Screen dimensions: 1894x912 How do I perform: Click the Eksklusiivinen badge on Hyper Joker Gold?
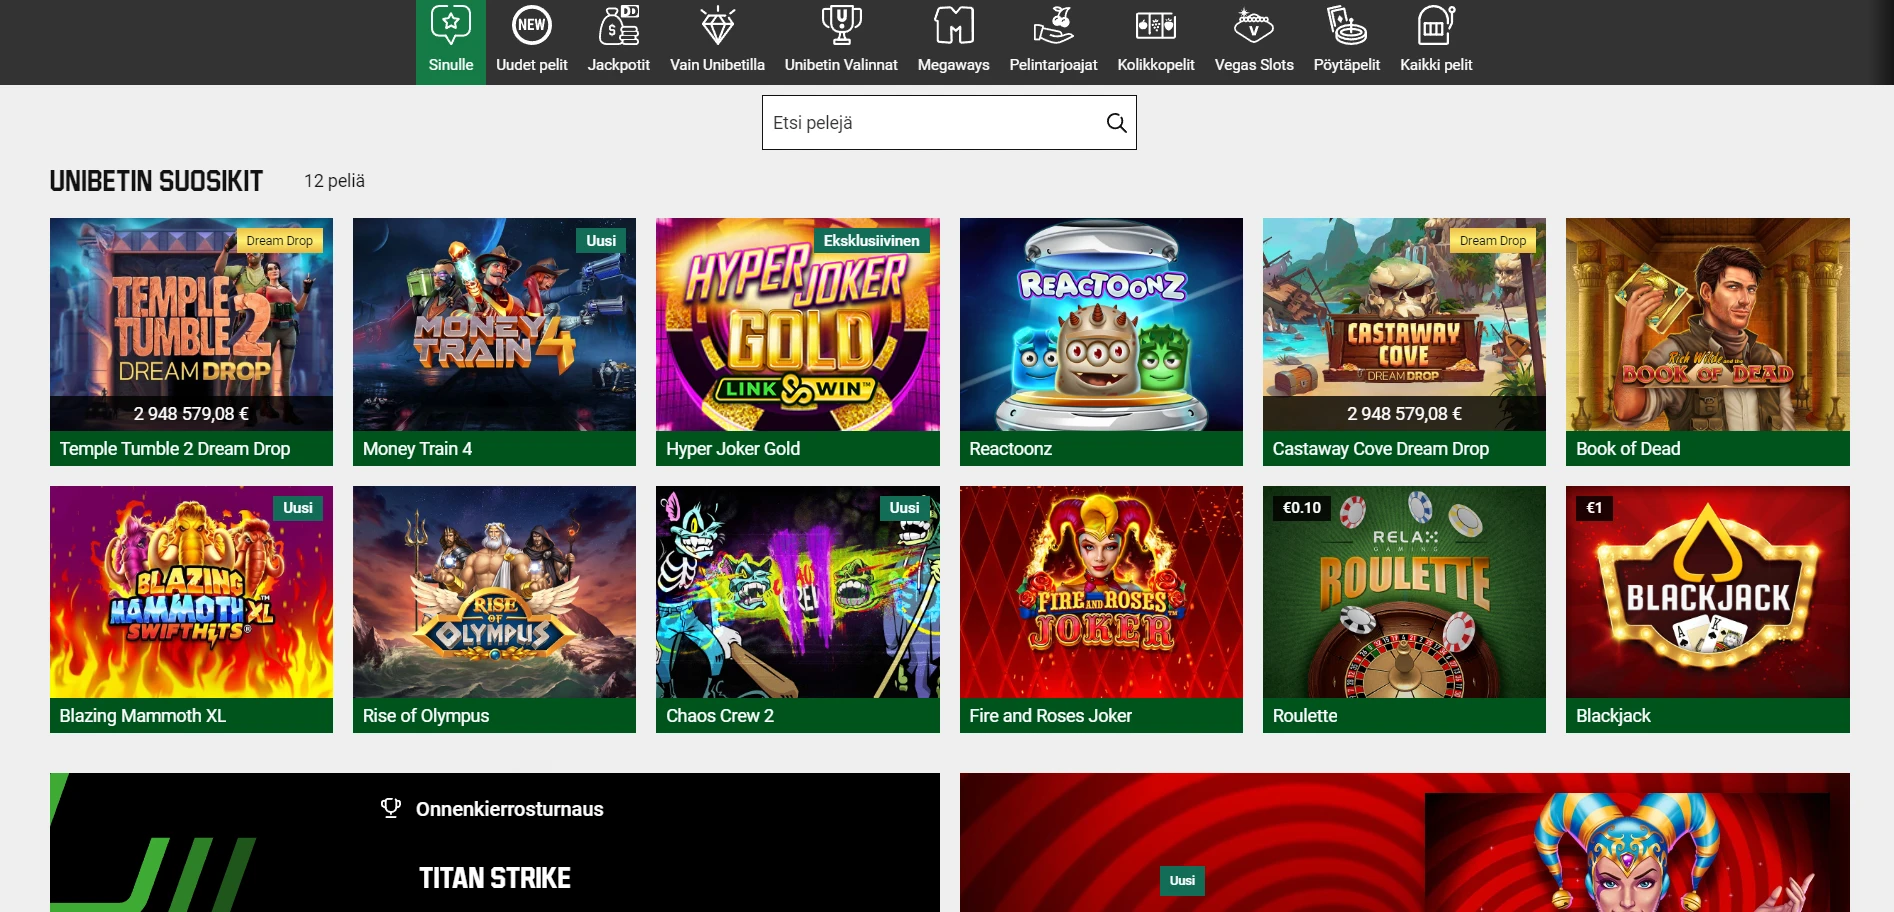click(x=871, y=241)
